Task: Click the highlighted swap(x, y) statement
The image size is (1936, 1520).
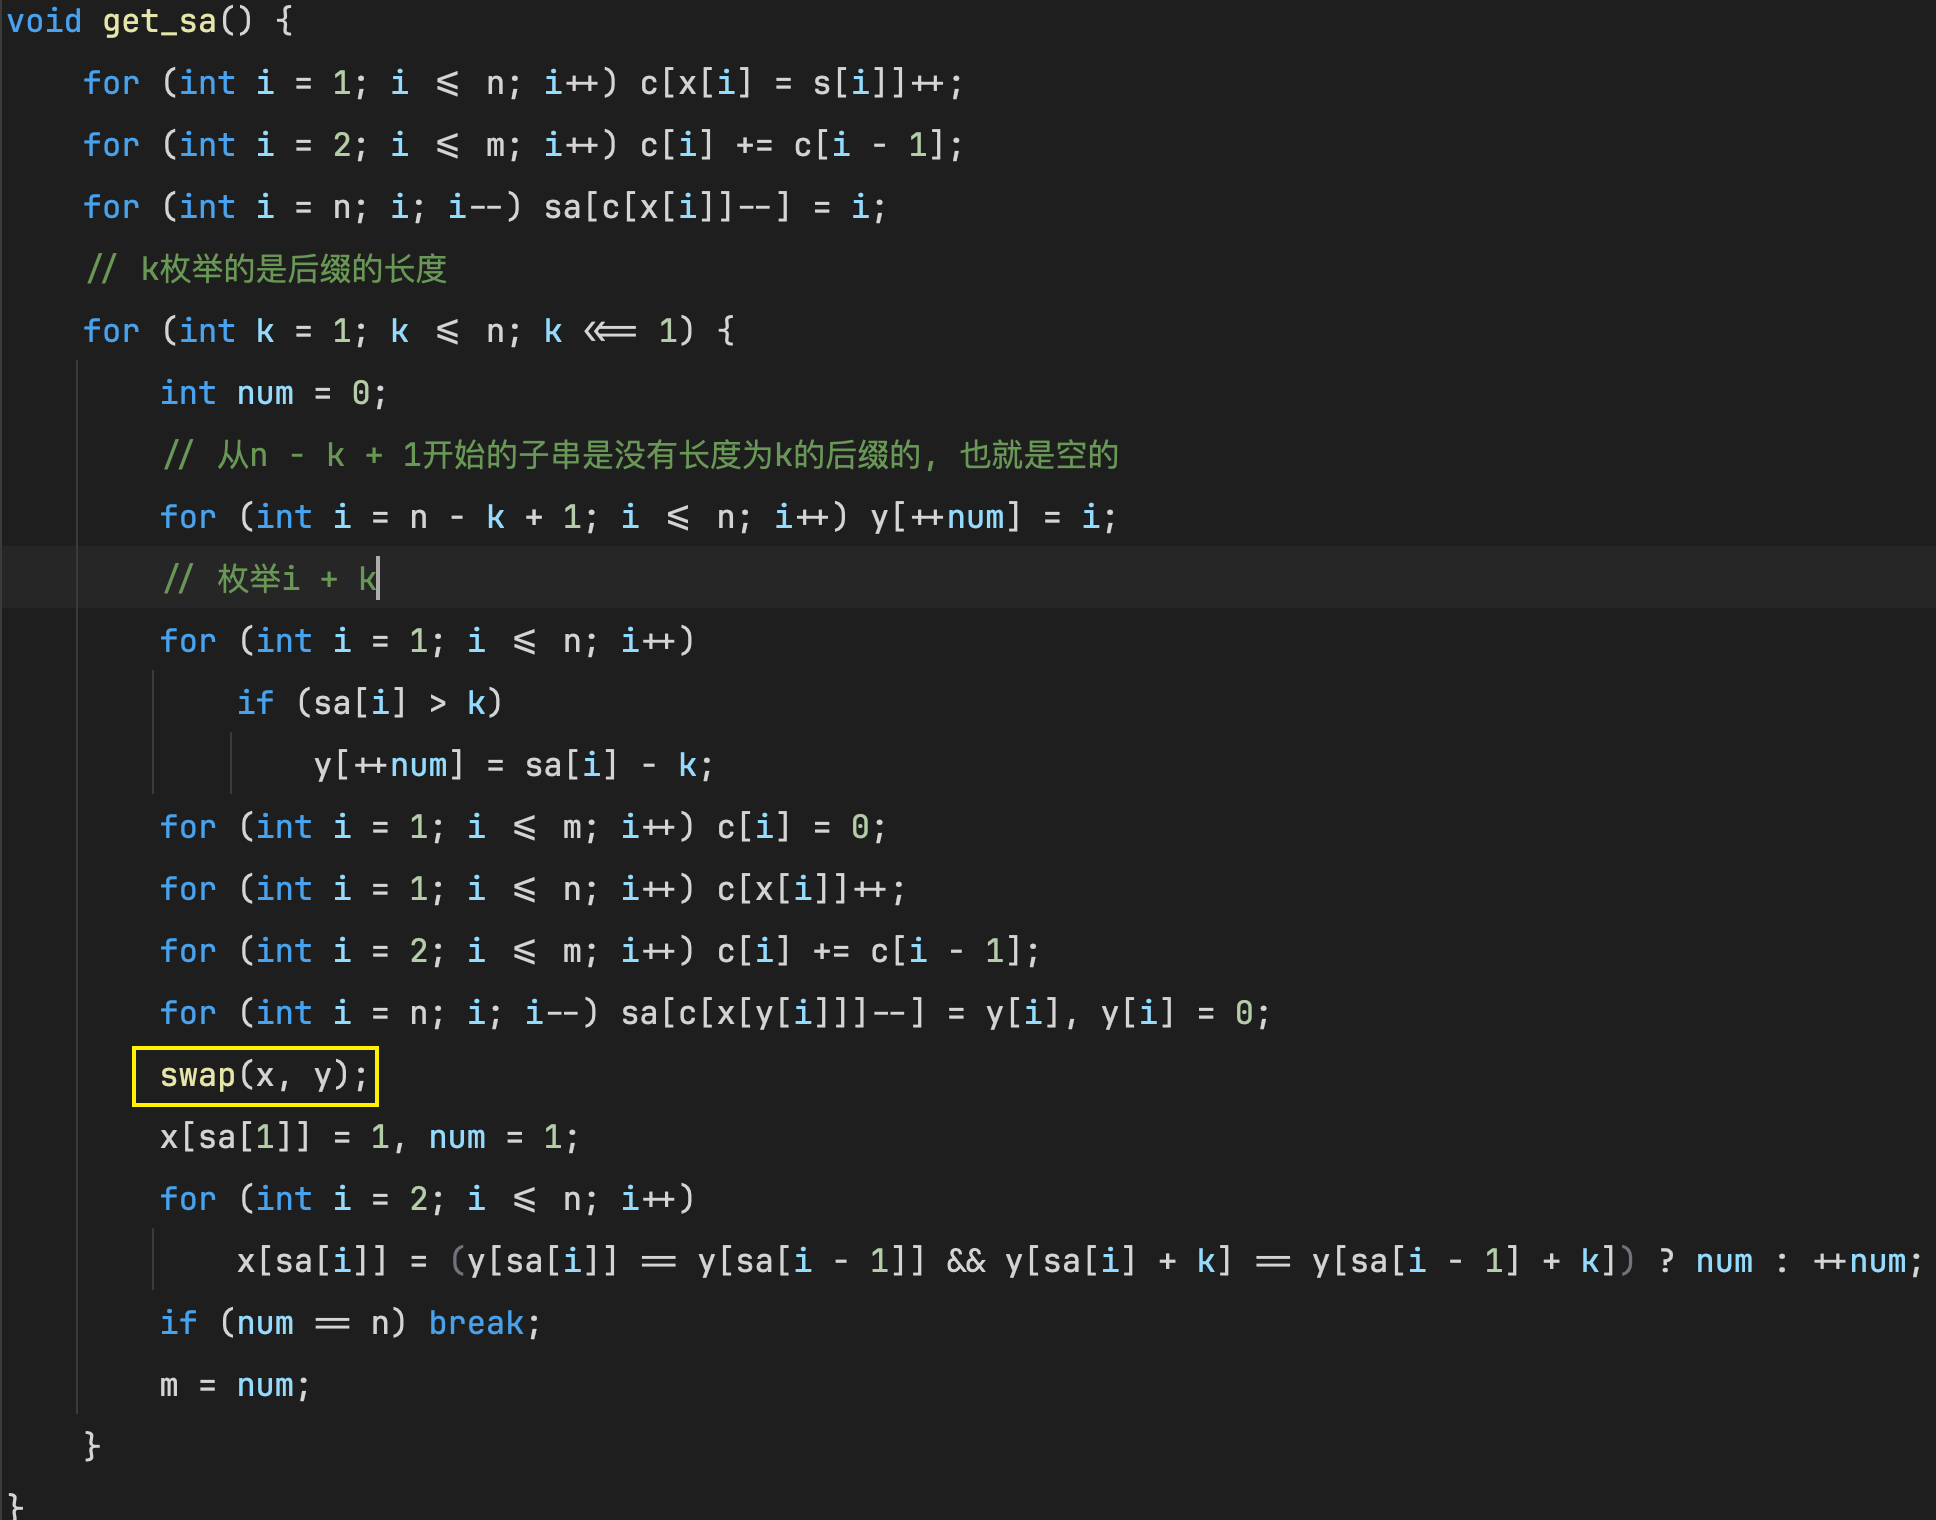Action: coord(256,1076)
